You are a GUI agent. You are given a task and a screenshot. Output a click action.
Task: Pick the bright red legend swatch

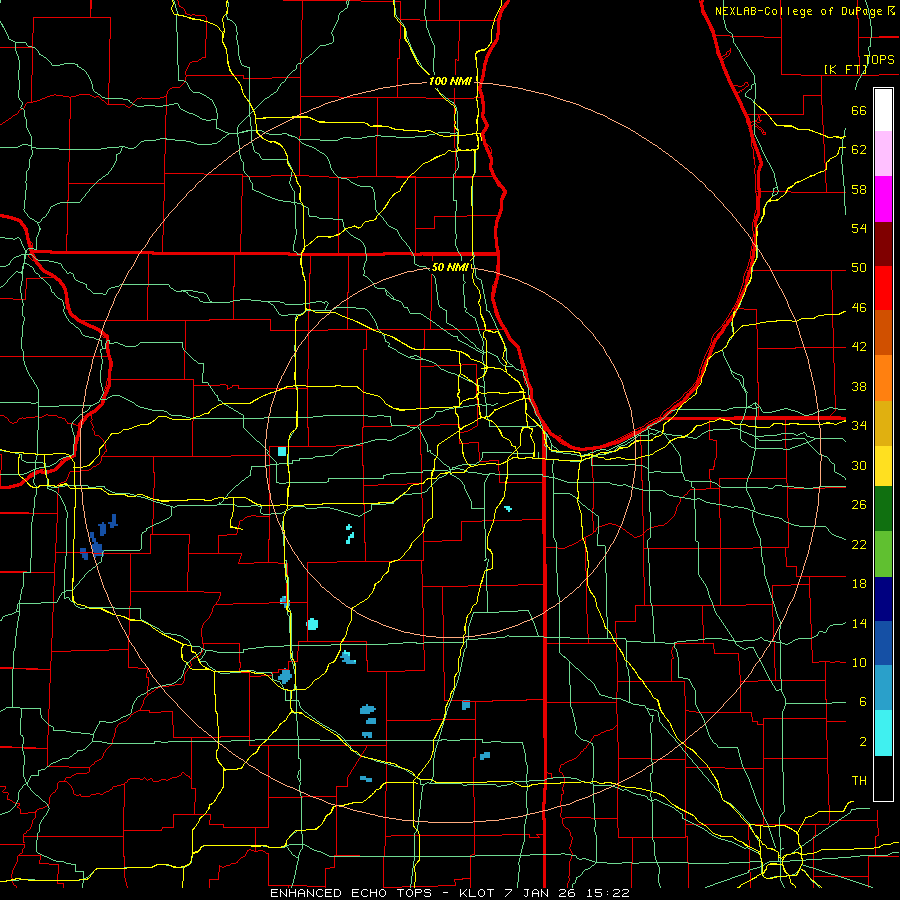883,288
